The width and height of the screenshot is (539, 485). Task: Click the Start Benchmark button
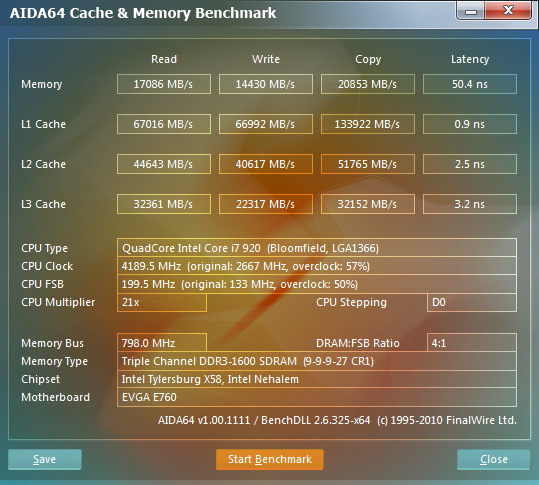point(270,459)
